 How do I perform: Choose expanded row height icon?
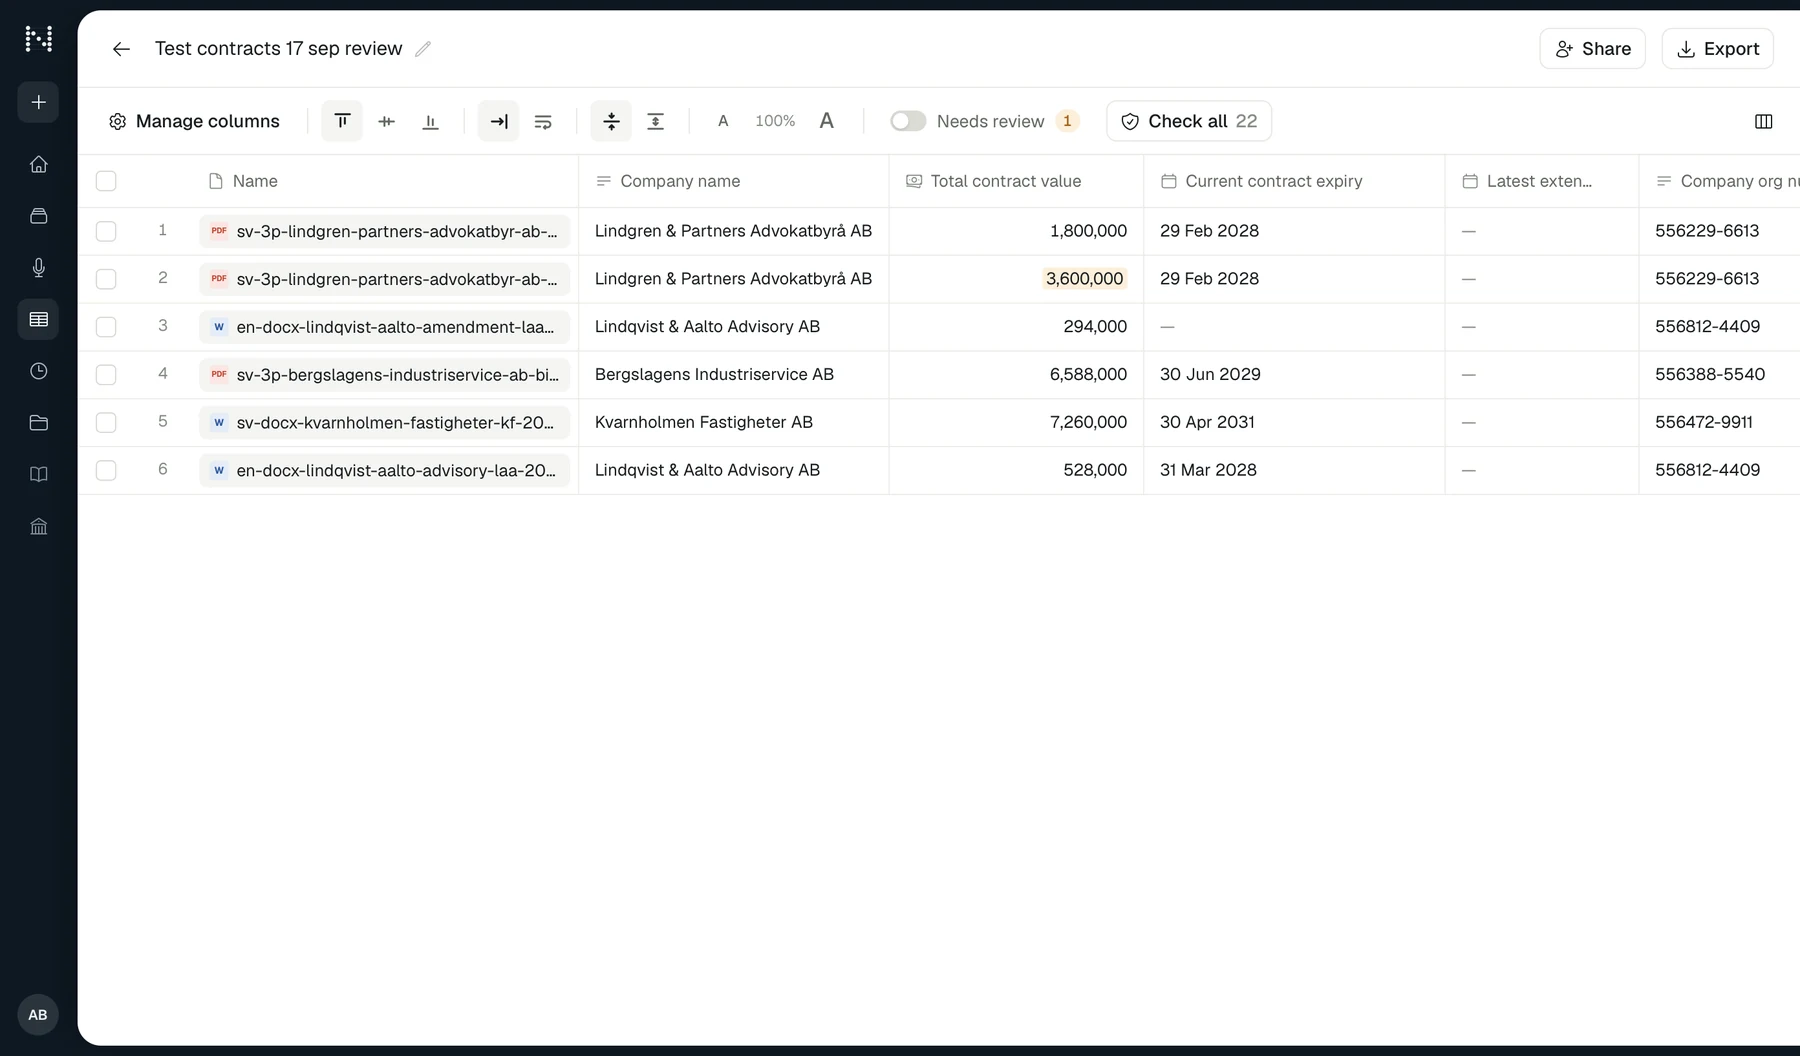point(655,121)
